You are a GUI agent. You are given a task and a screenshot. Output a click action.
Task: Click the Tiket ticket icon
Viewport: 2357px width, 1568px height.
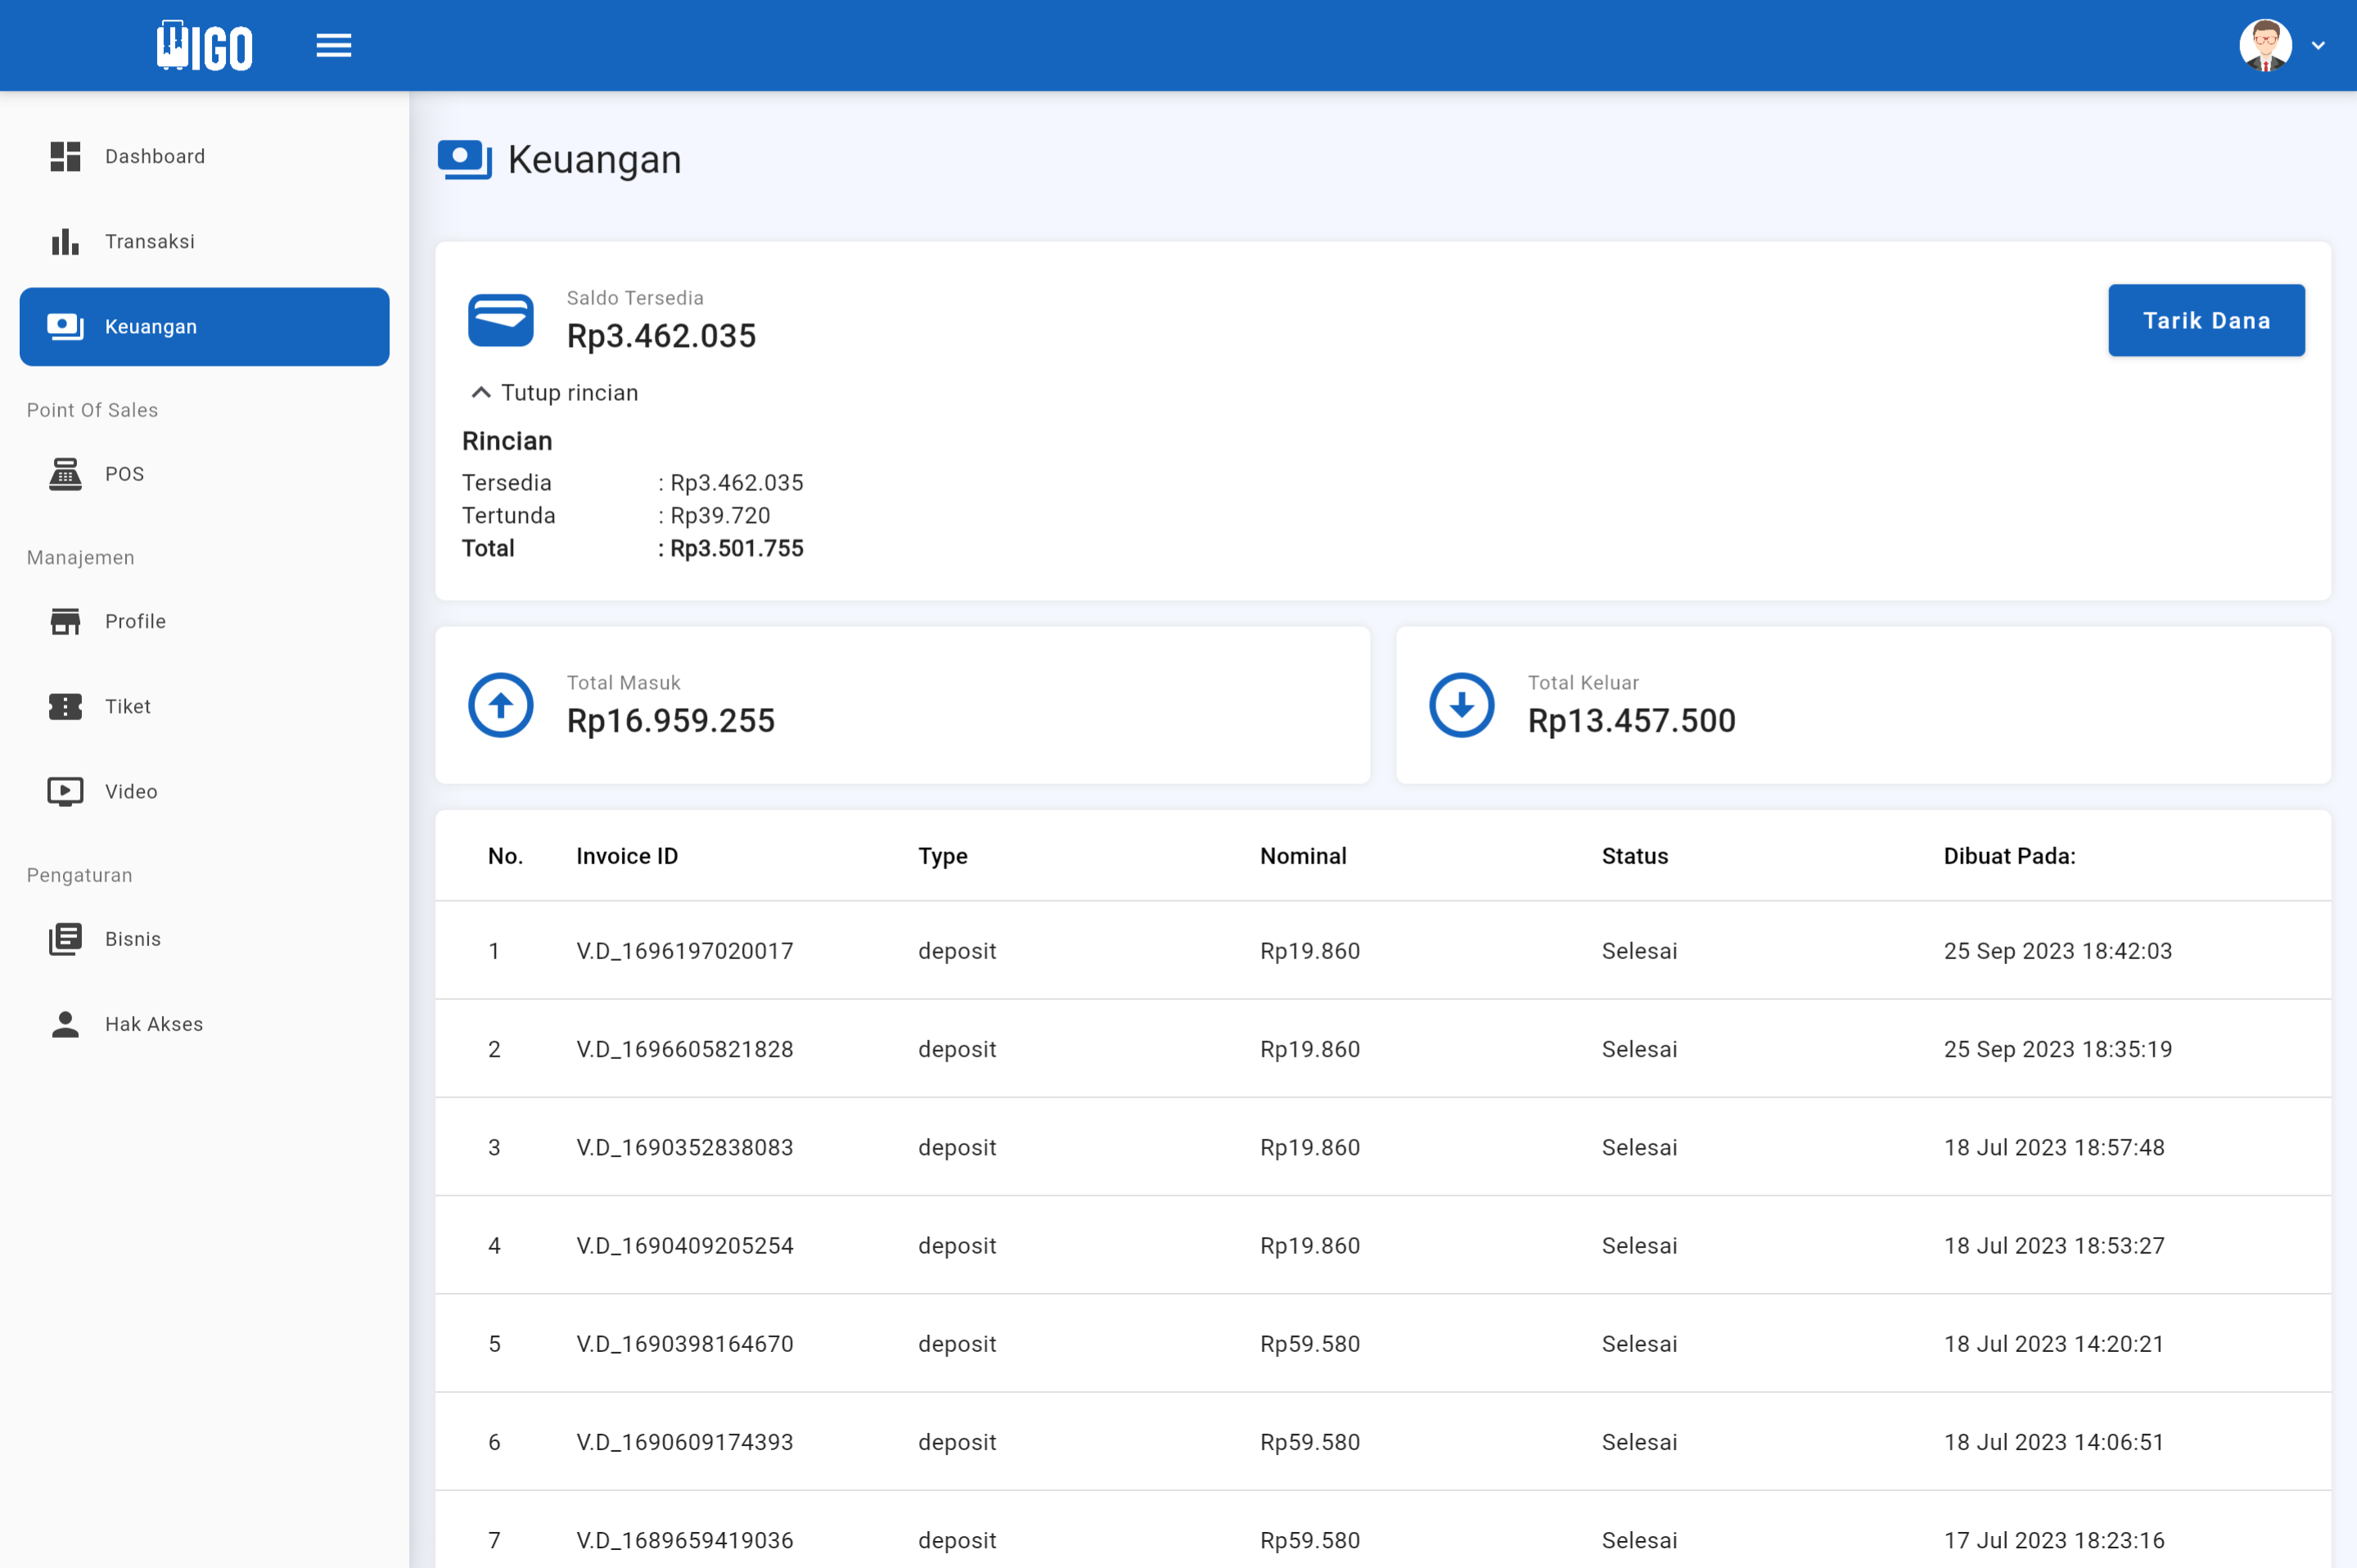tap(65, 706)
